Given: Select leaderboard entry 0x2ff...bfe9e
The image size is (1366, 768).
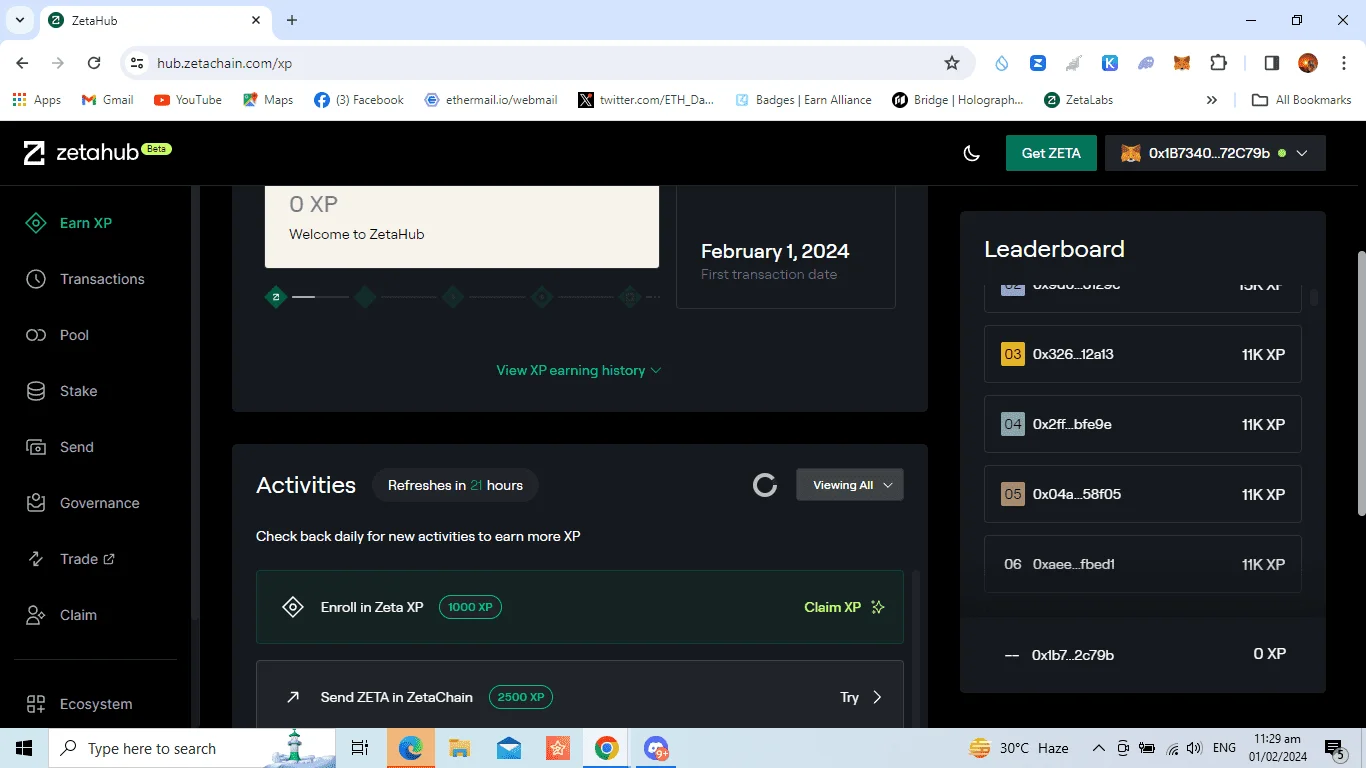Looking at the screenshot, I should pyautogui.click(x=1143, y=424).
